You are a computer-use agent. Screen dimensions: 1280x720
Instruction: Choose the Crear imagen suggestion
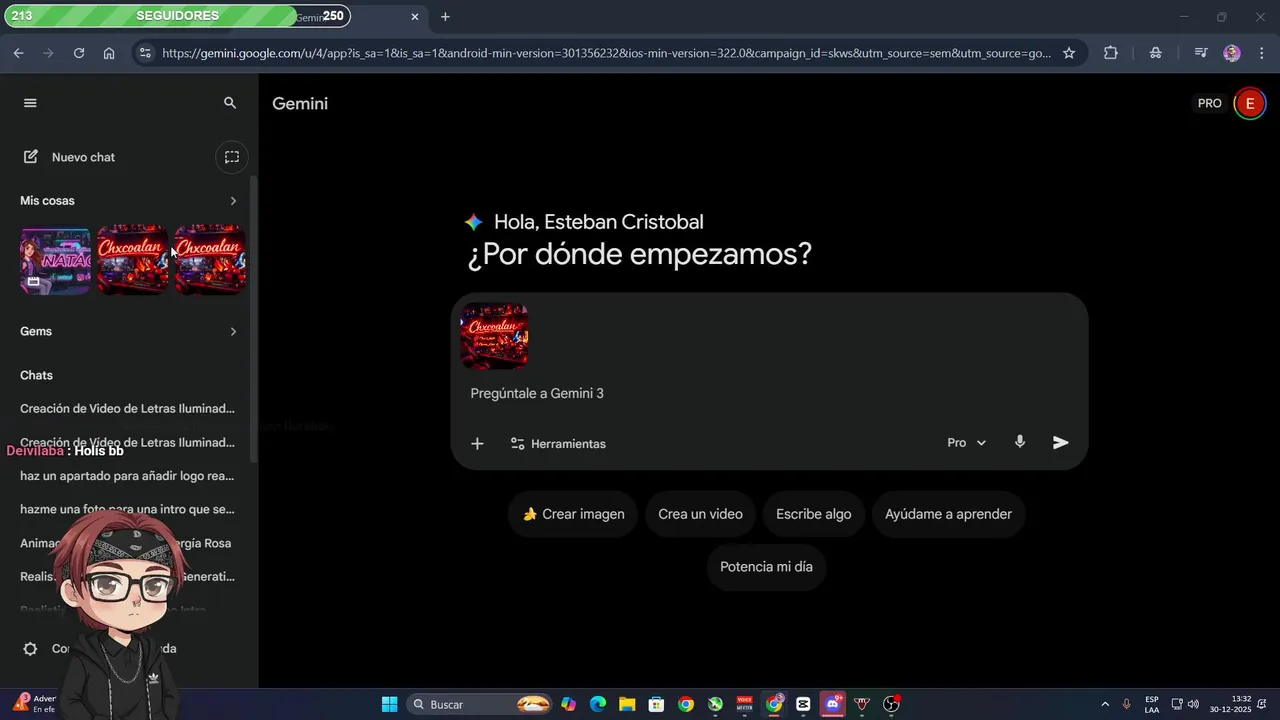click(573, 514)
